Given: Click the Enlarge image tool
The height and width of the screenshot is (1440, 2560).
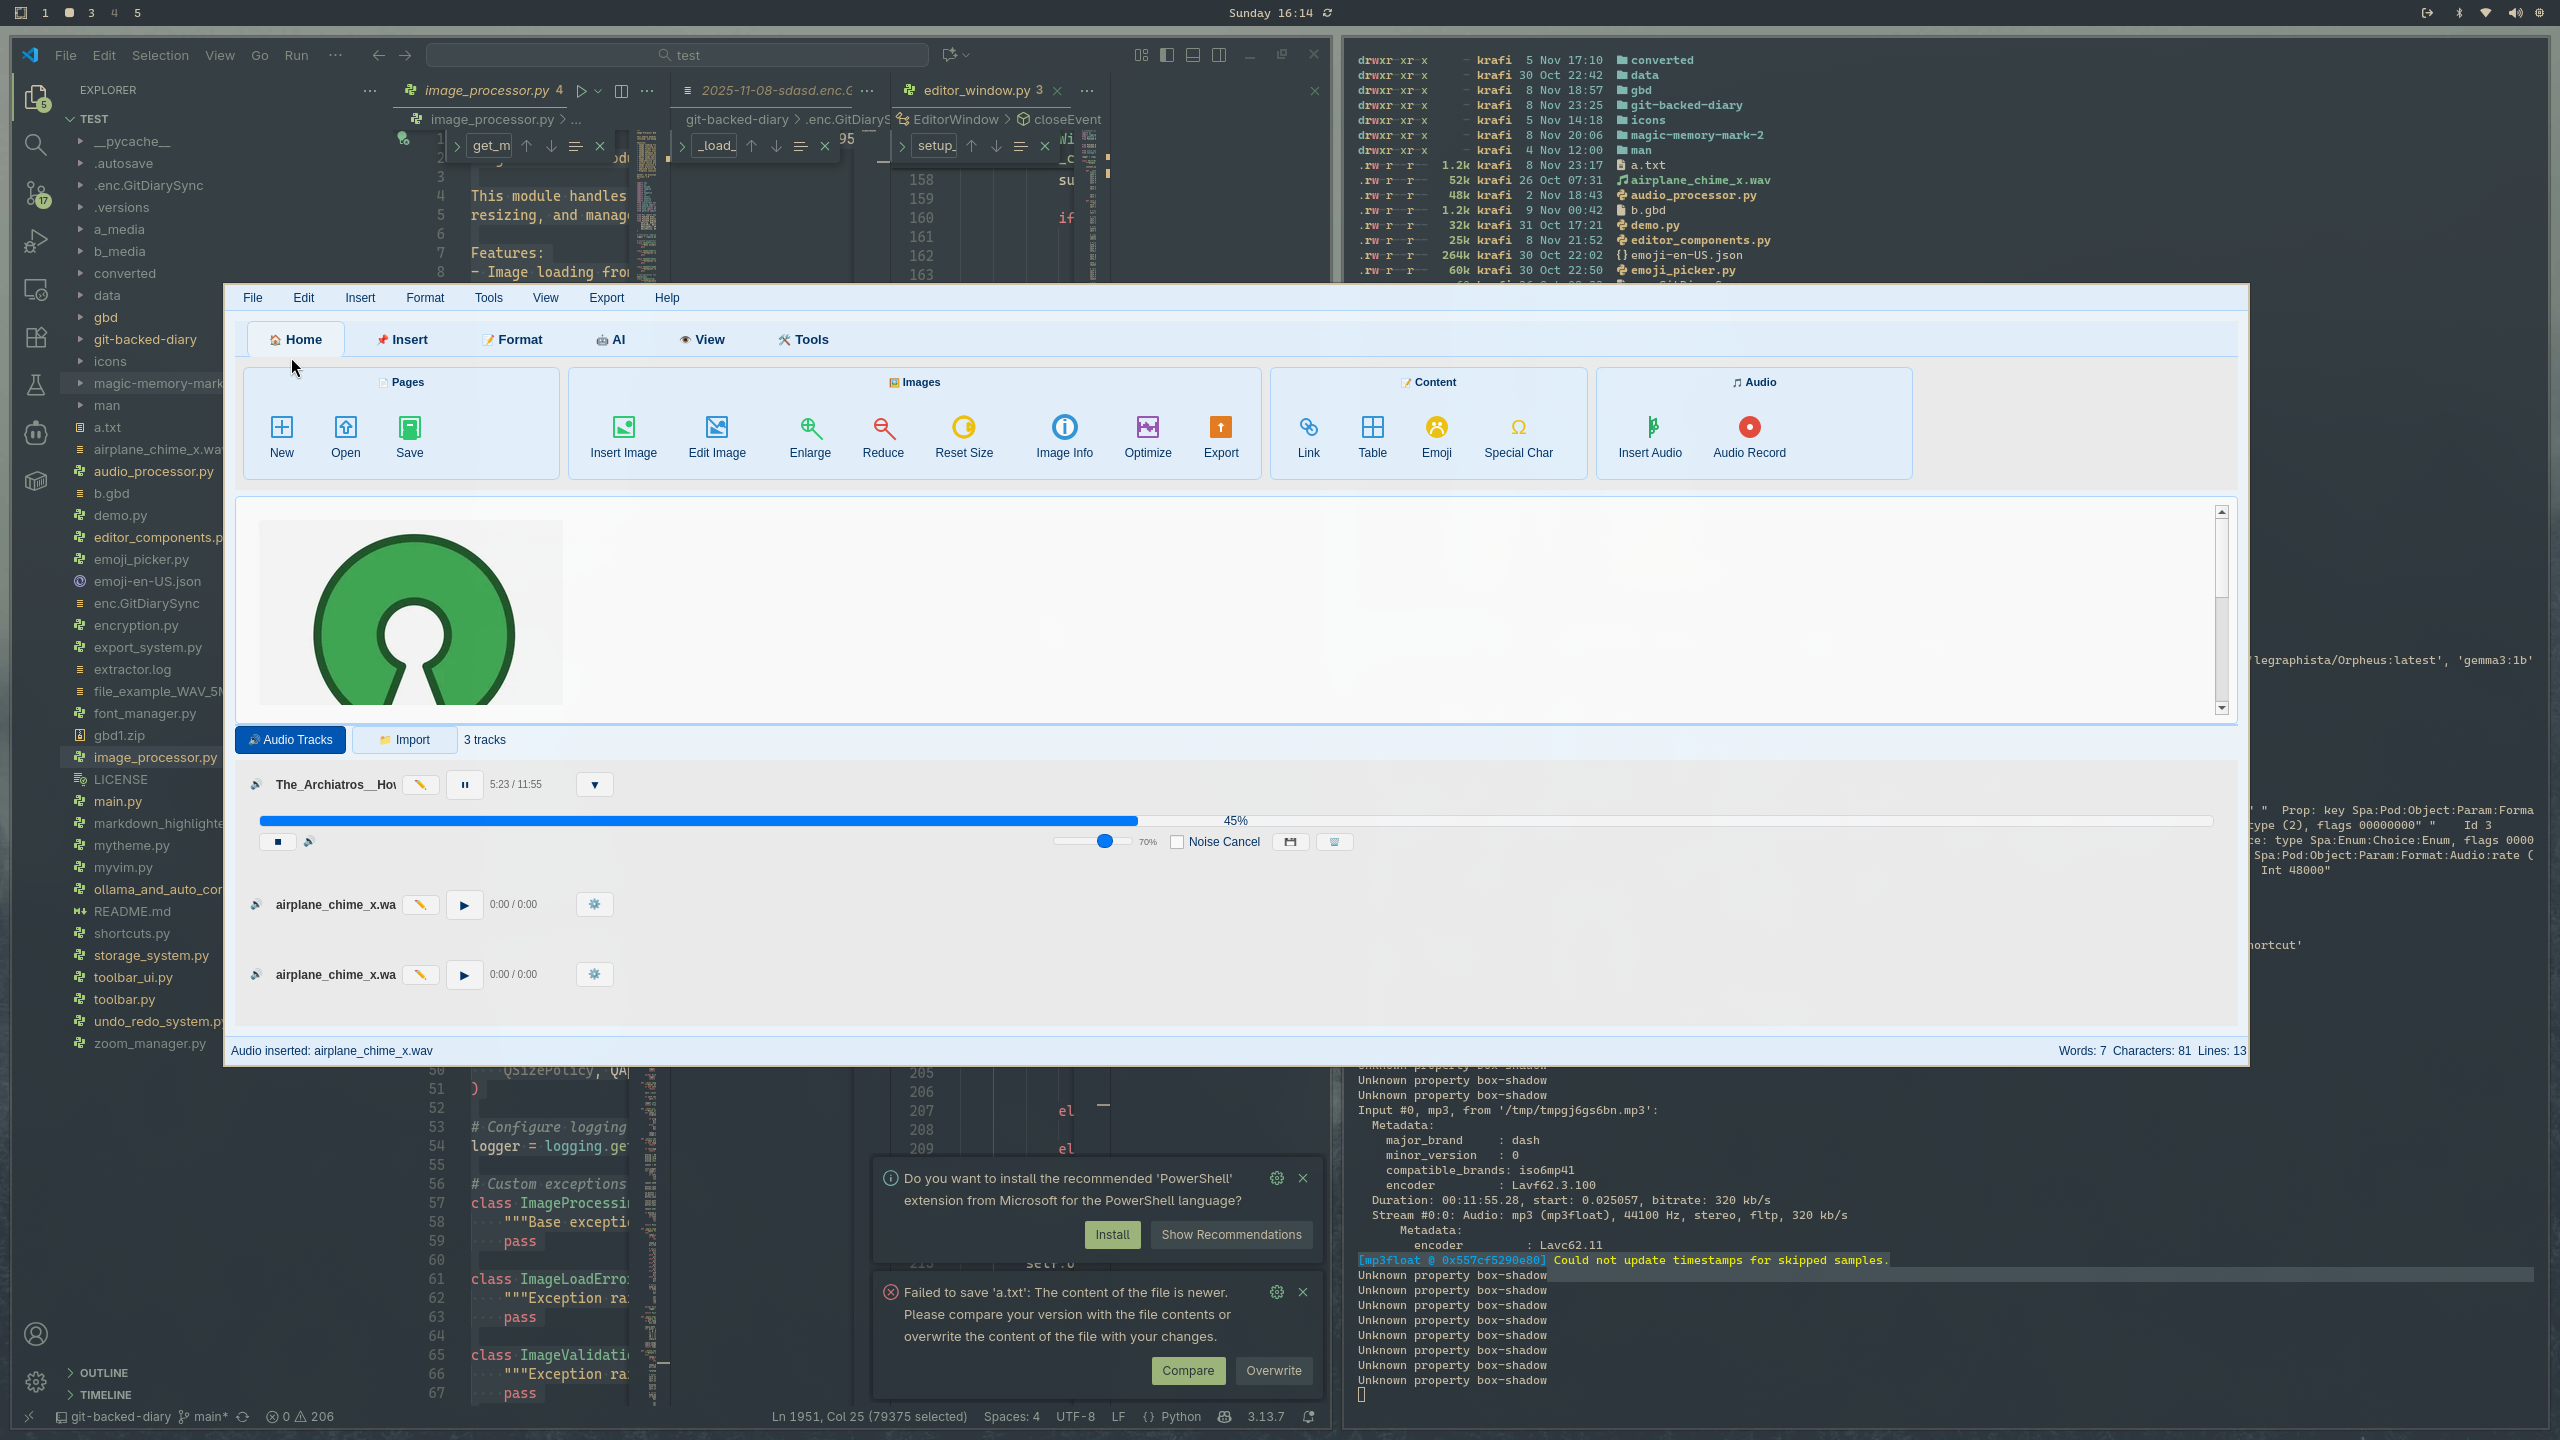Looking at the screenshot, I should [x=809, y=428].
